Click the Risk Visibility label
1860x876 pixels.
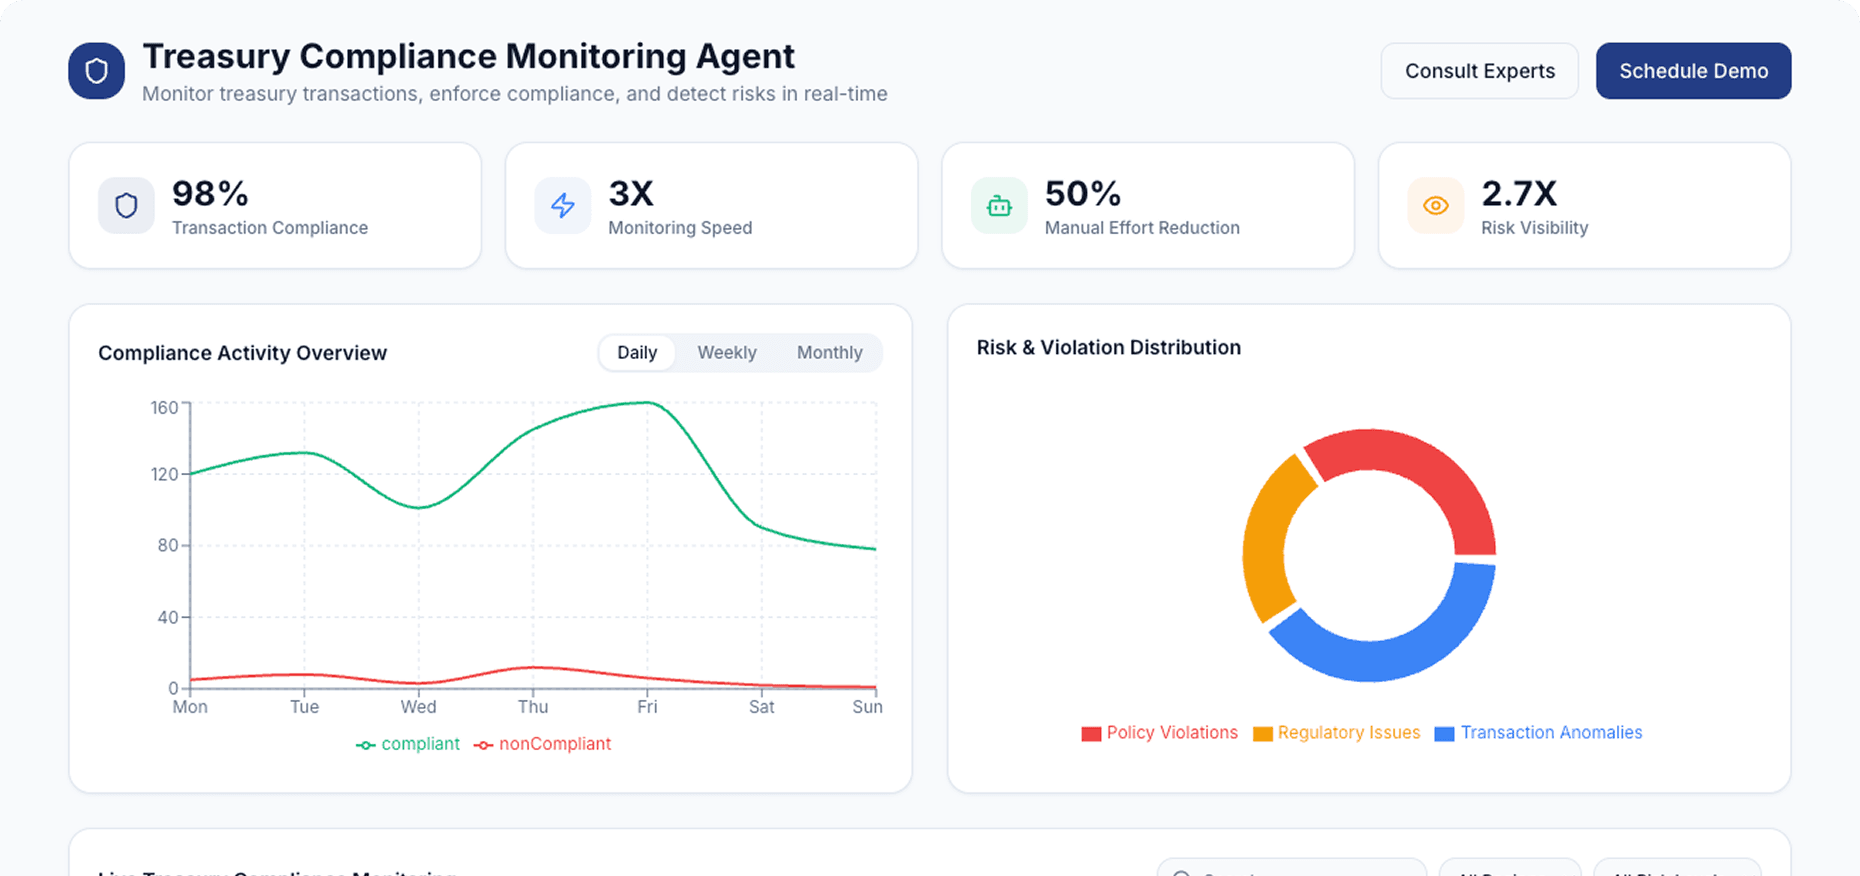click(1534, 228)
